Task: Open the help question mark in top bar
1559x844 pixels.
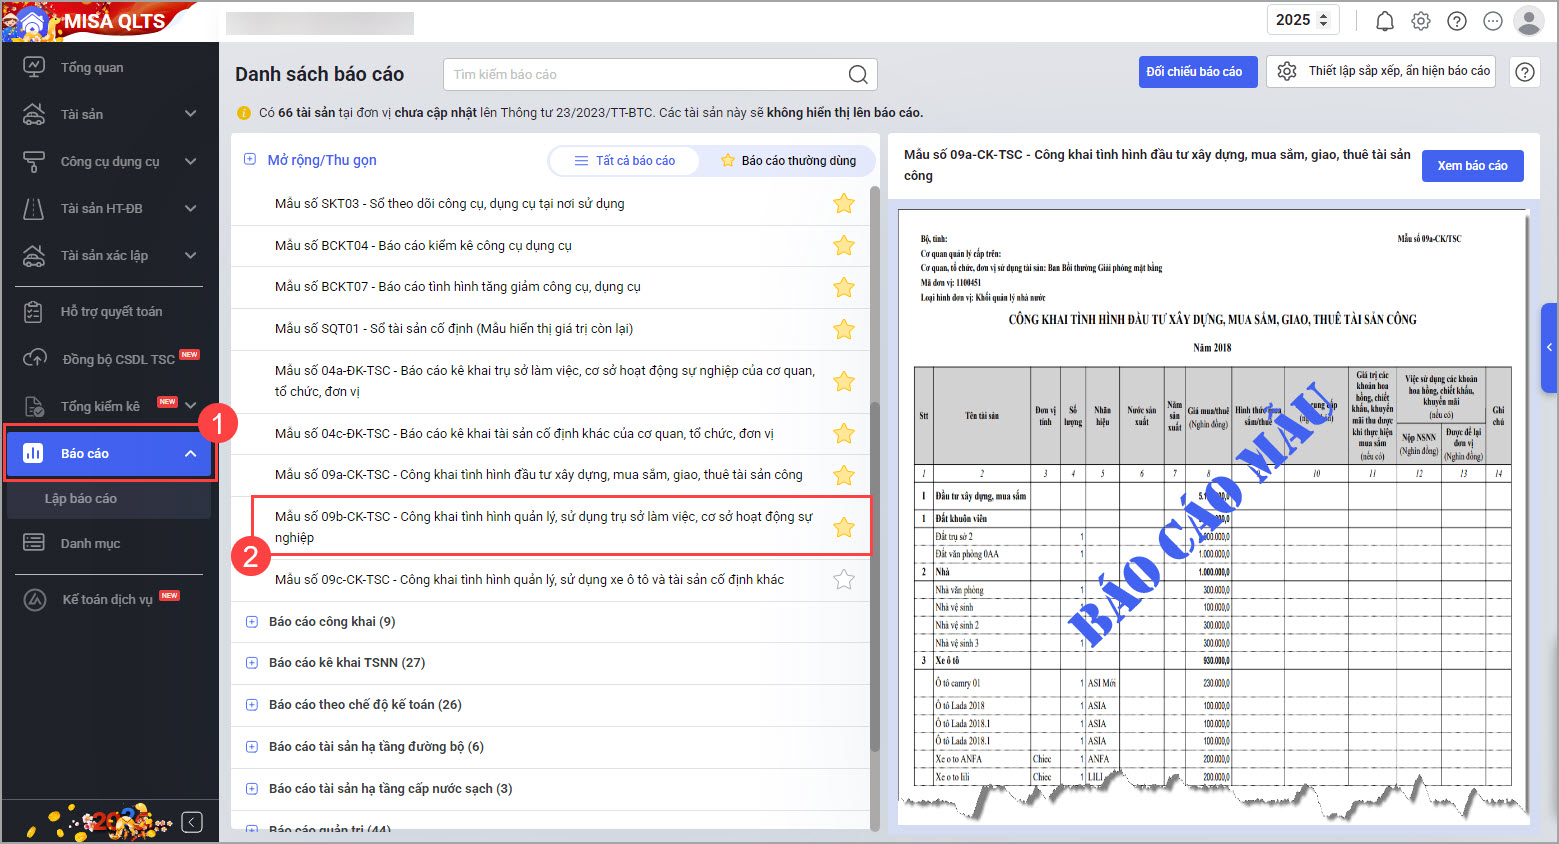Action: coord(1457,21)
